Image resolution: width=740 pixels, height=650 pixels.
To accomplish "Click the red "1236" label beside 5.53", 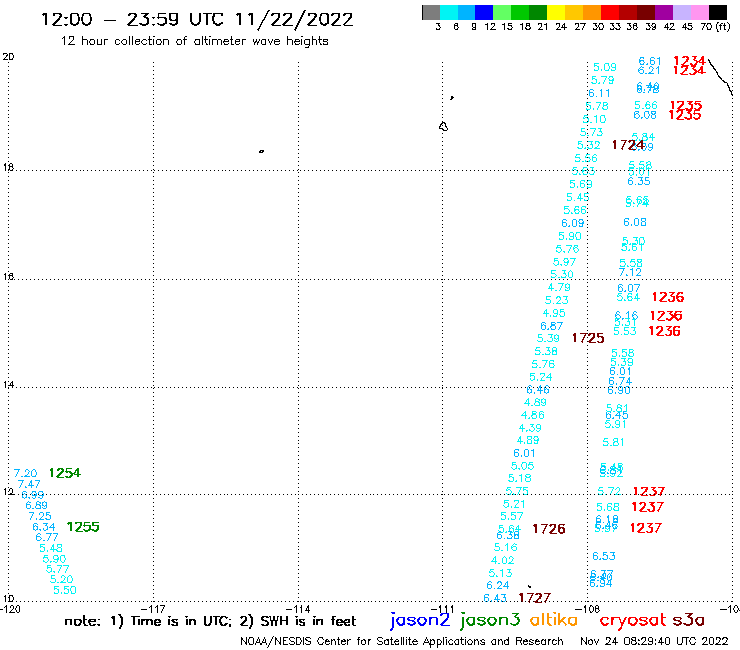I will point(664,331).
